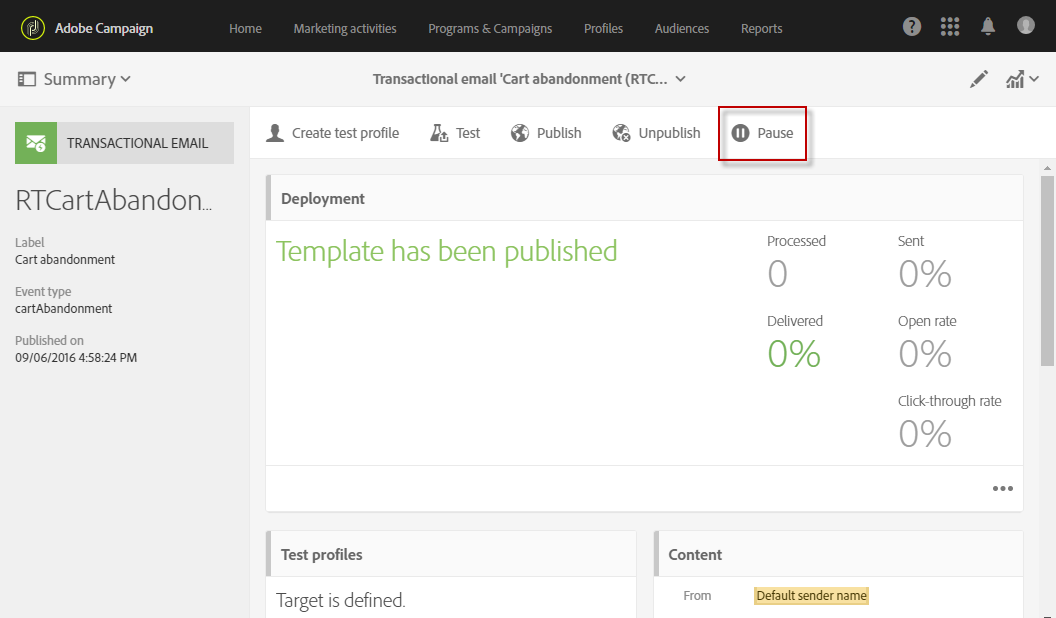The height and width of the screenshot is (618, 1056).
Task: Click the Test flask button
Action: click(x=455, y=133)
